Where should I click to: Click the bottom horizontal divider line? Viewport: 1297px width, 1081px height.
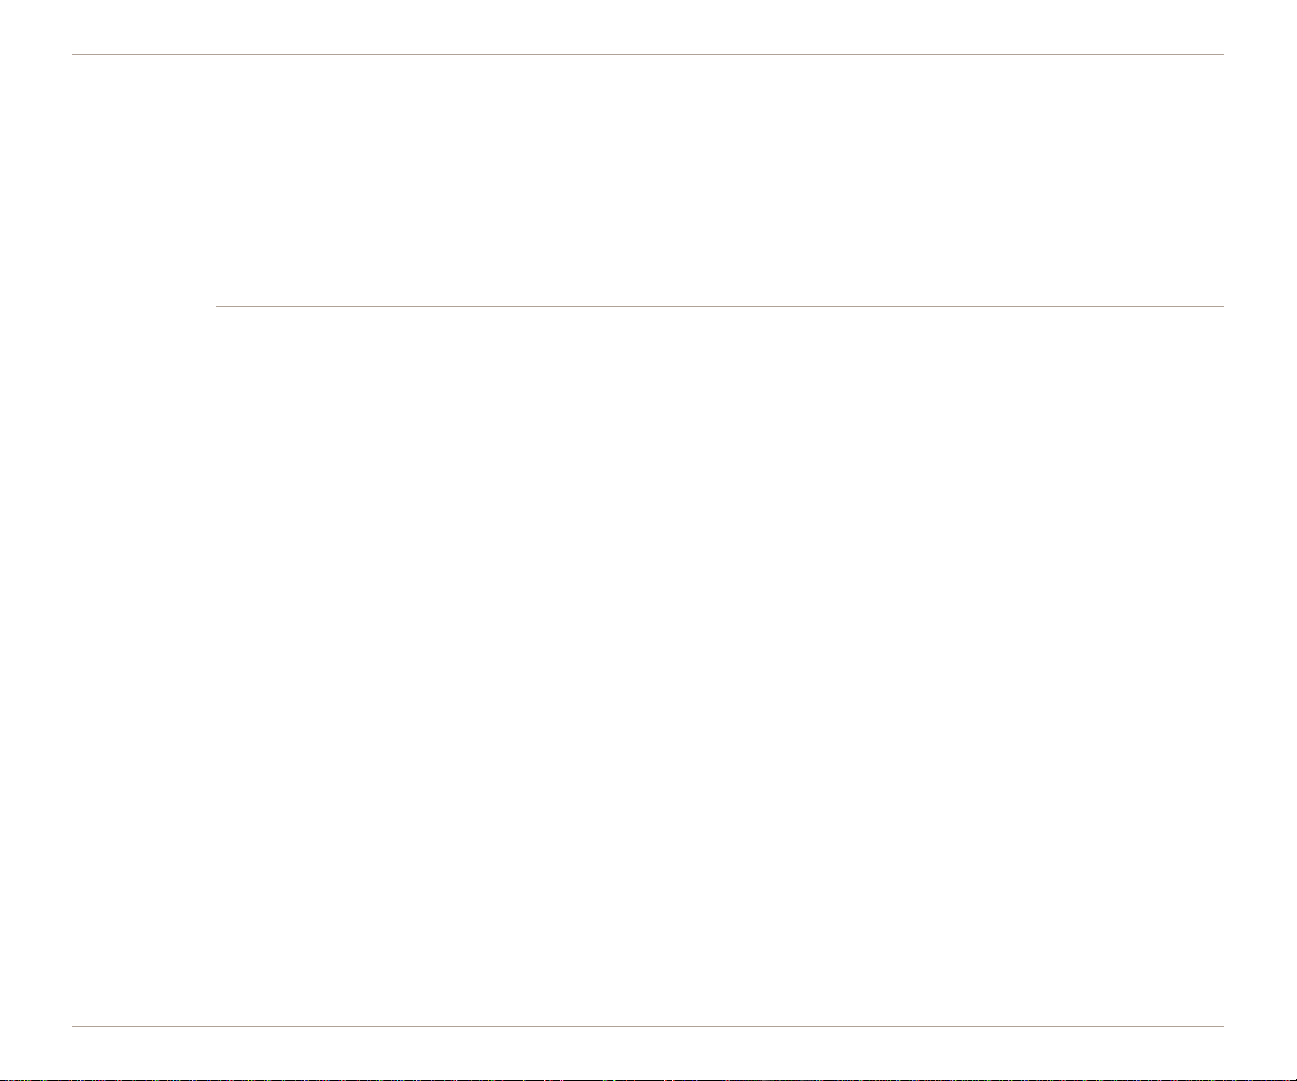click(x=648, y=1026)
